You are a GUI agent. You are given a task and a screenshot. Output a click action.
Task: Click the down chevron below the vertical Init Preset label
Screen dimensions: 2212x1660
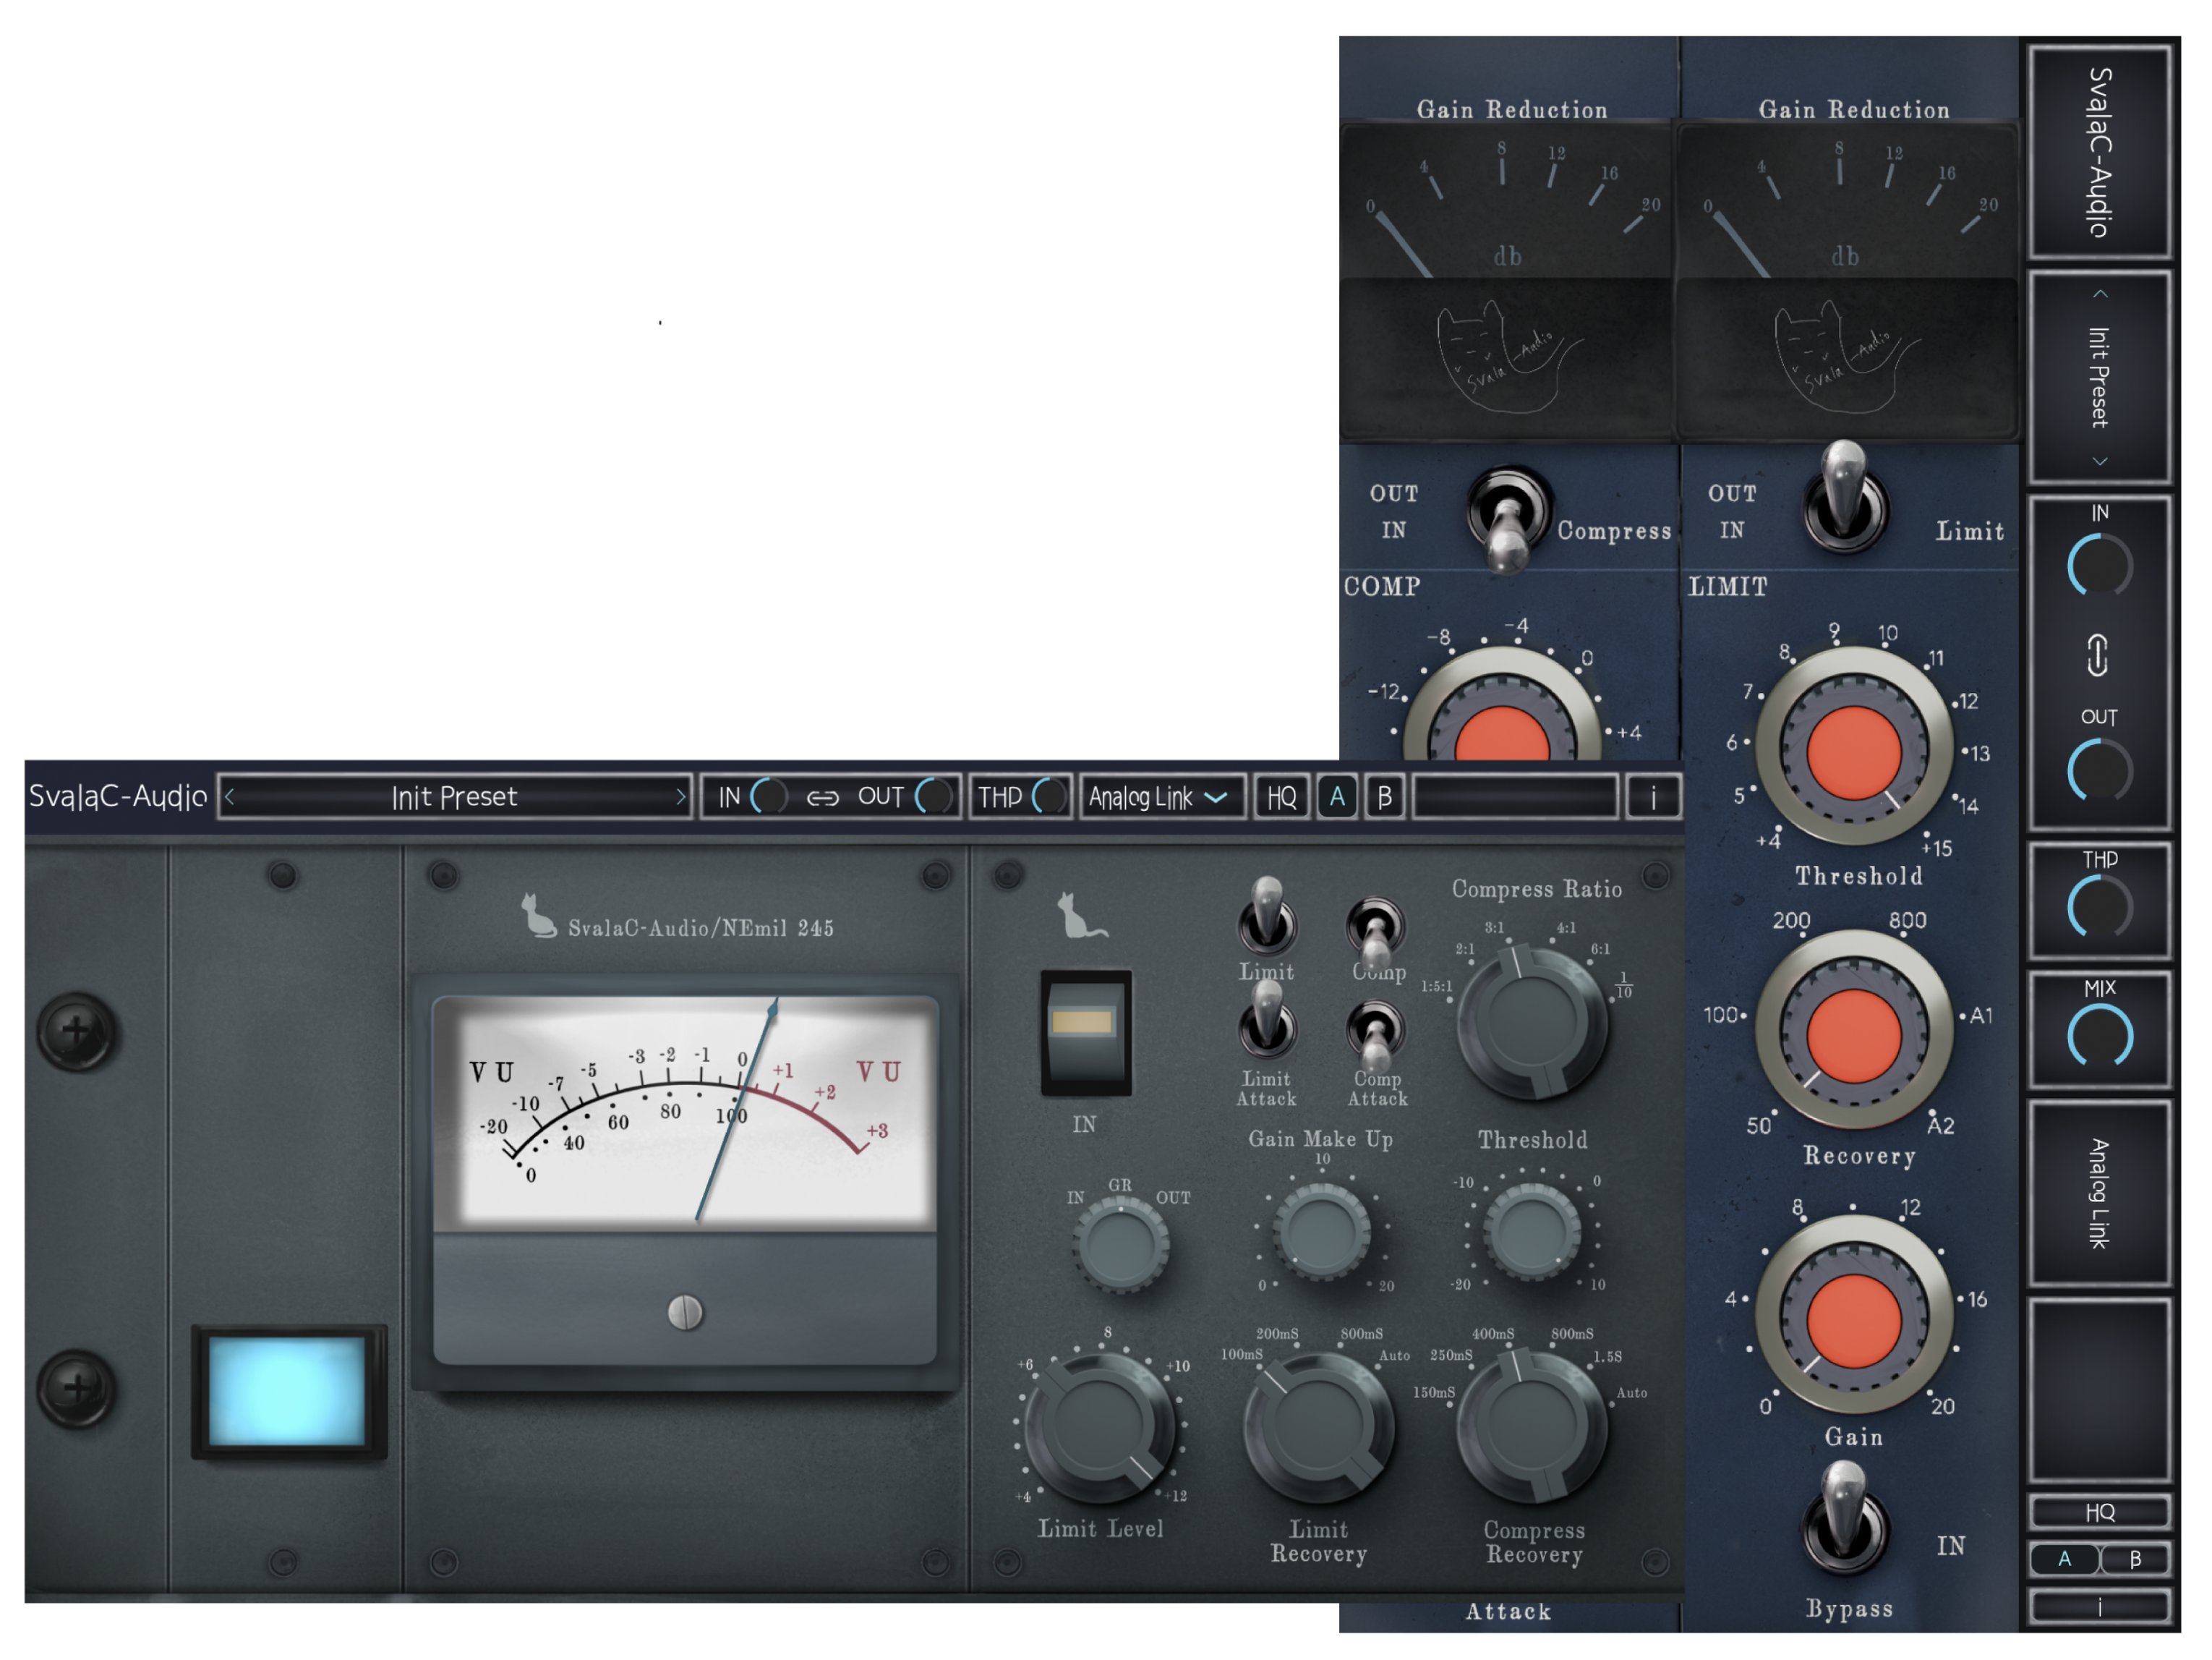pyautogui.click(x=2099, y=461)
